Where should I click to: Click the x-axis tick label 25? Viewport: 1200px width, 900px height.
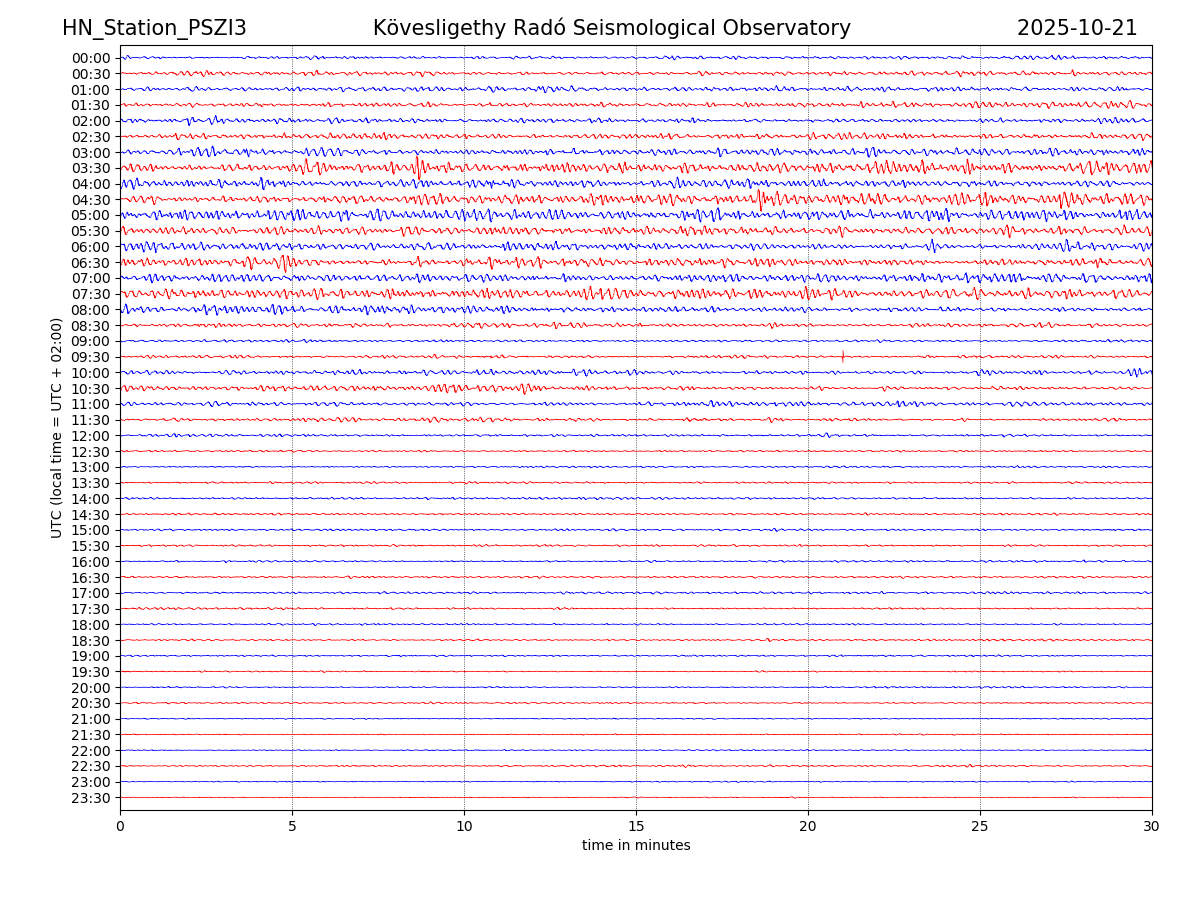point(980,826)
